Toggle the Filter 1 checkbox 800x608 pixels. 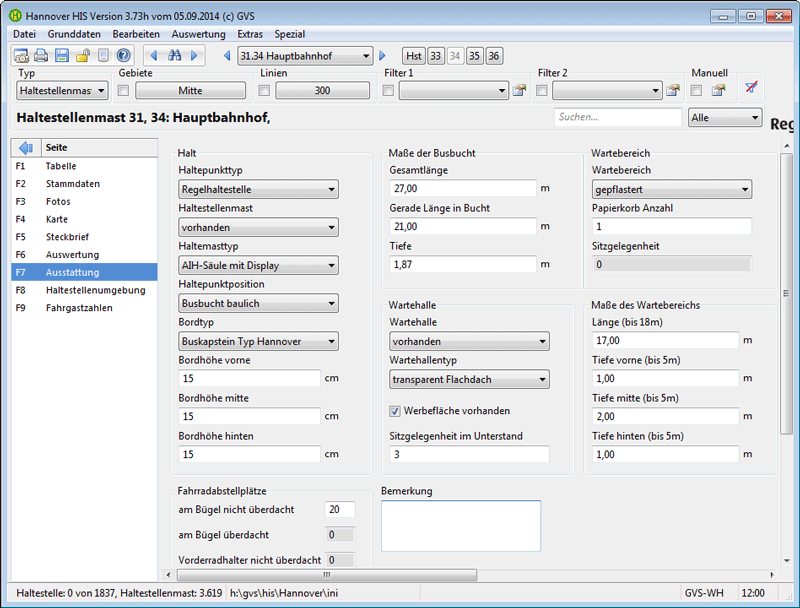388,90
